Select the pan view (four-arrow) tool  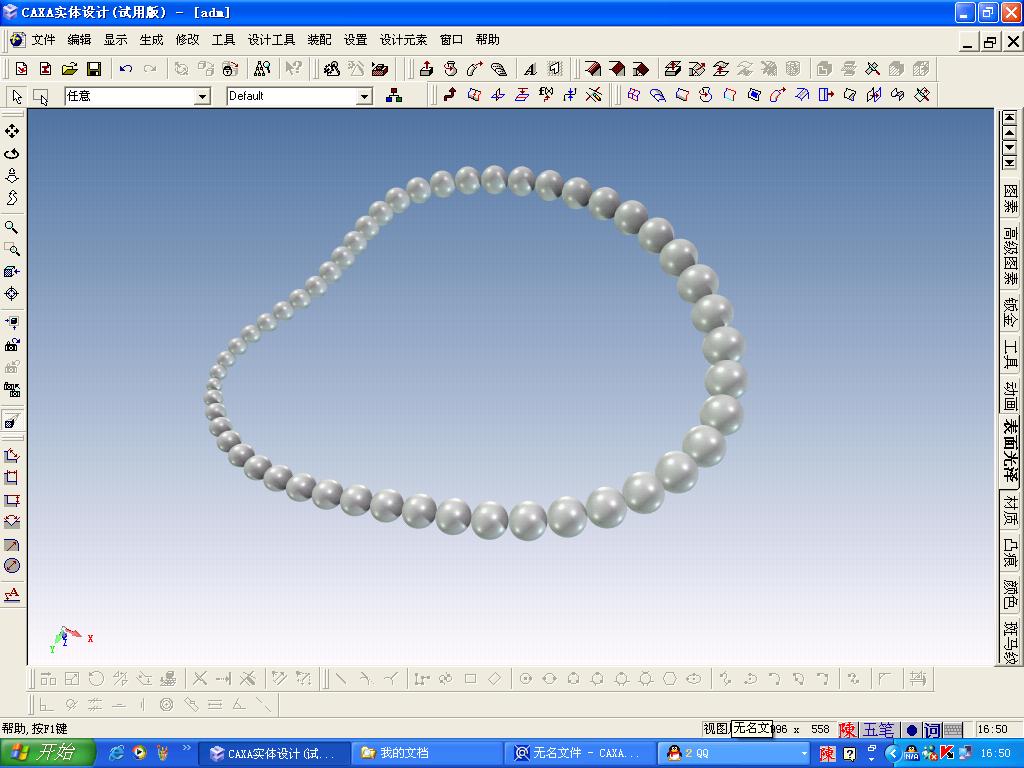click(x=12, y=131)
